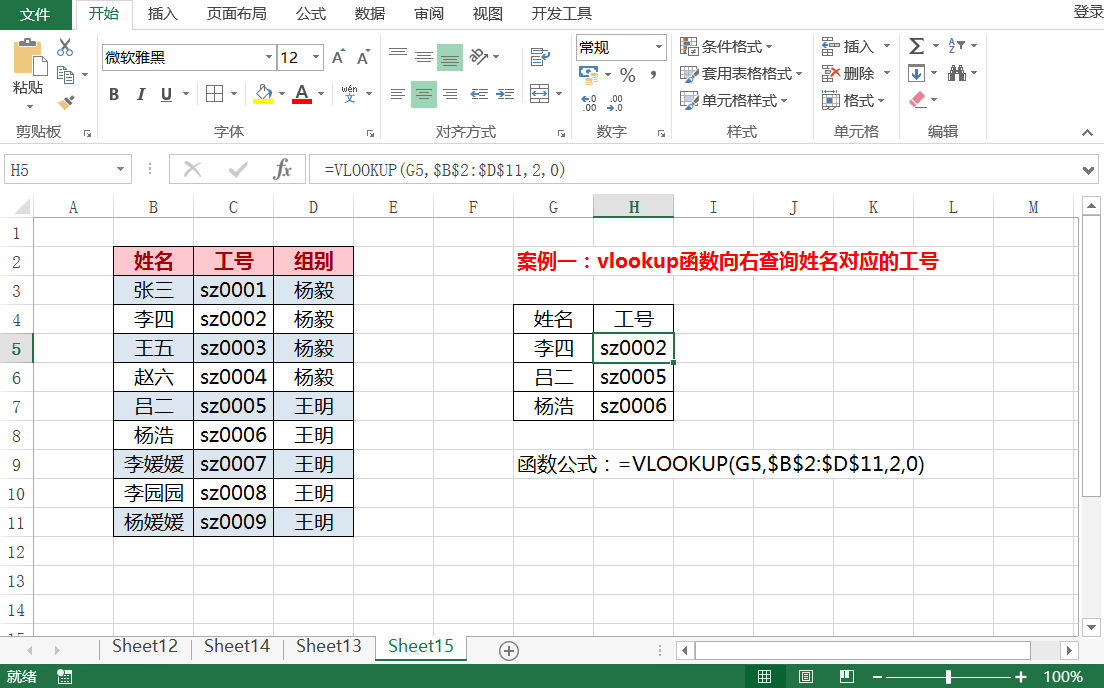Increase indent of cell
Screen dimensions: 1104x688
[505, 94]
